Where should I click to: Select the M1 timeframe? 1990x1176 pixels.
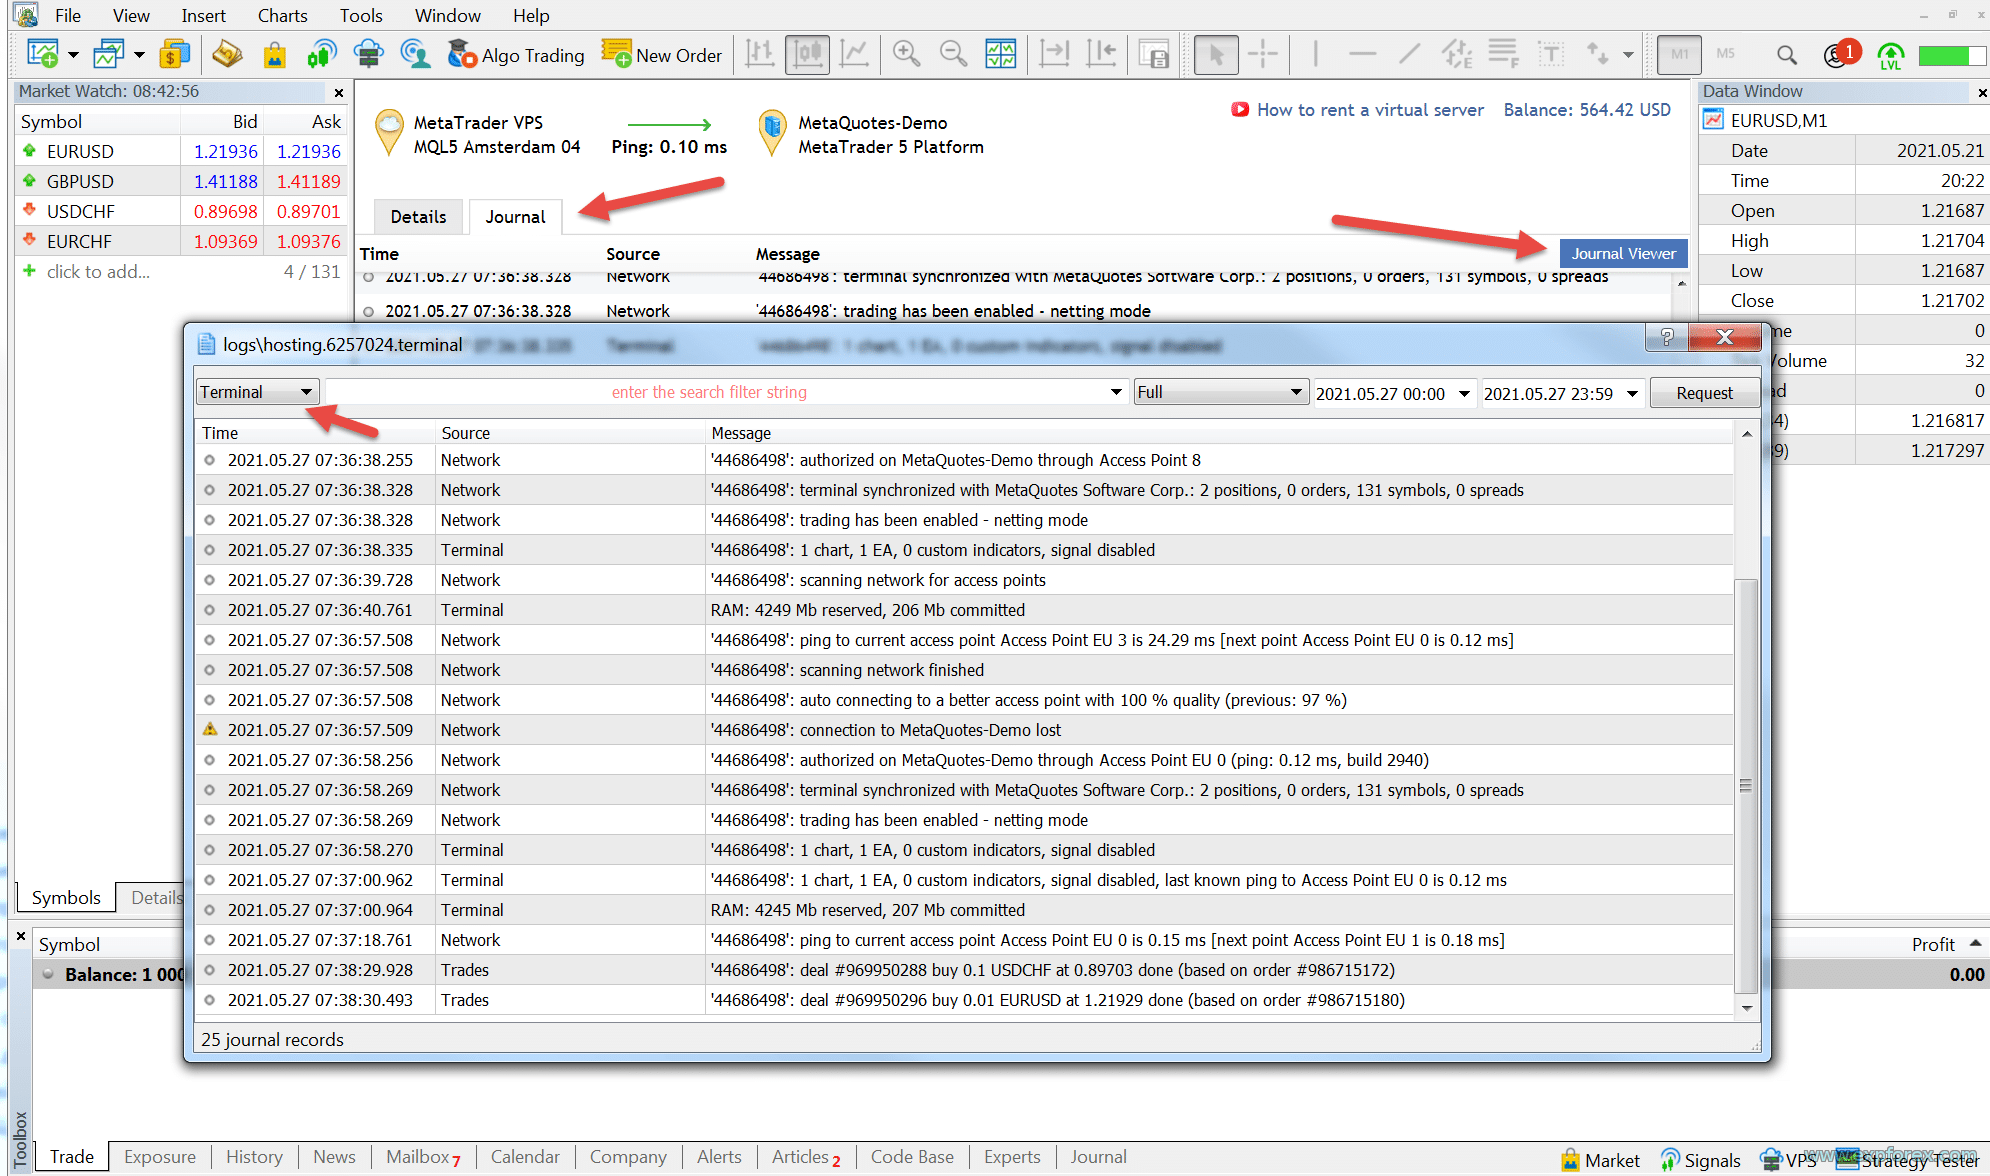coord(1679,54)
